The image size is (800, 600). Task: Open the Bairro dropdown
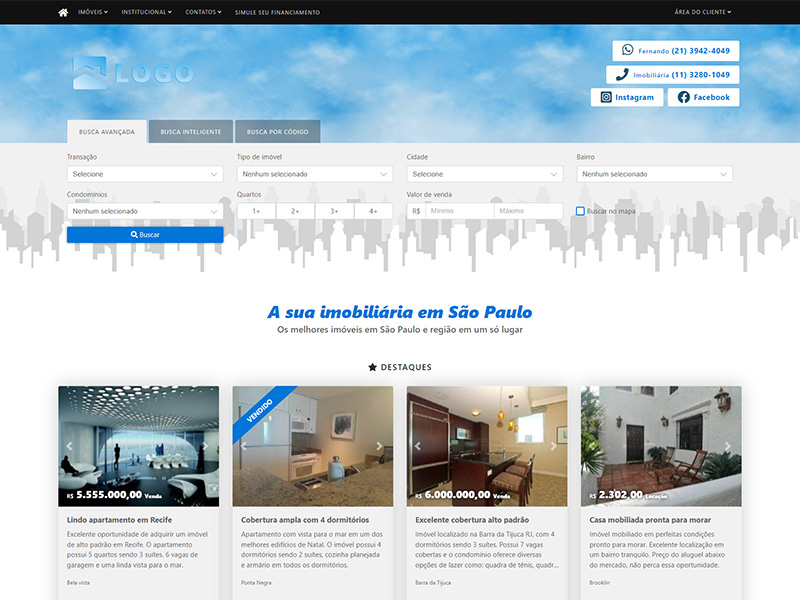click(x=655, y=174)
